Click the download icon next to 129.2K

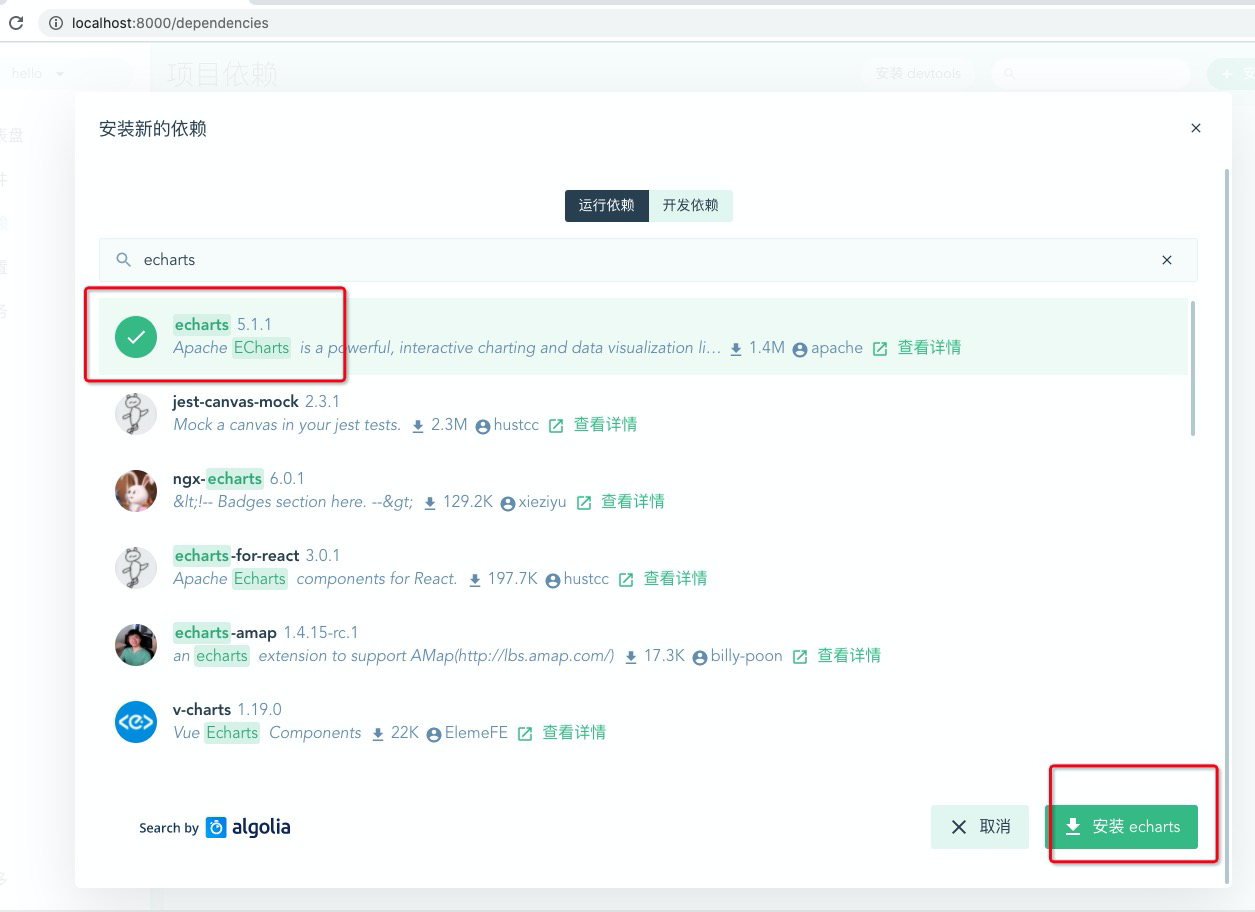(430, 503)
